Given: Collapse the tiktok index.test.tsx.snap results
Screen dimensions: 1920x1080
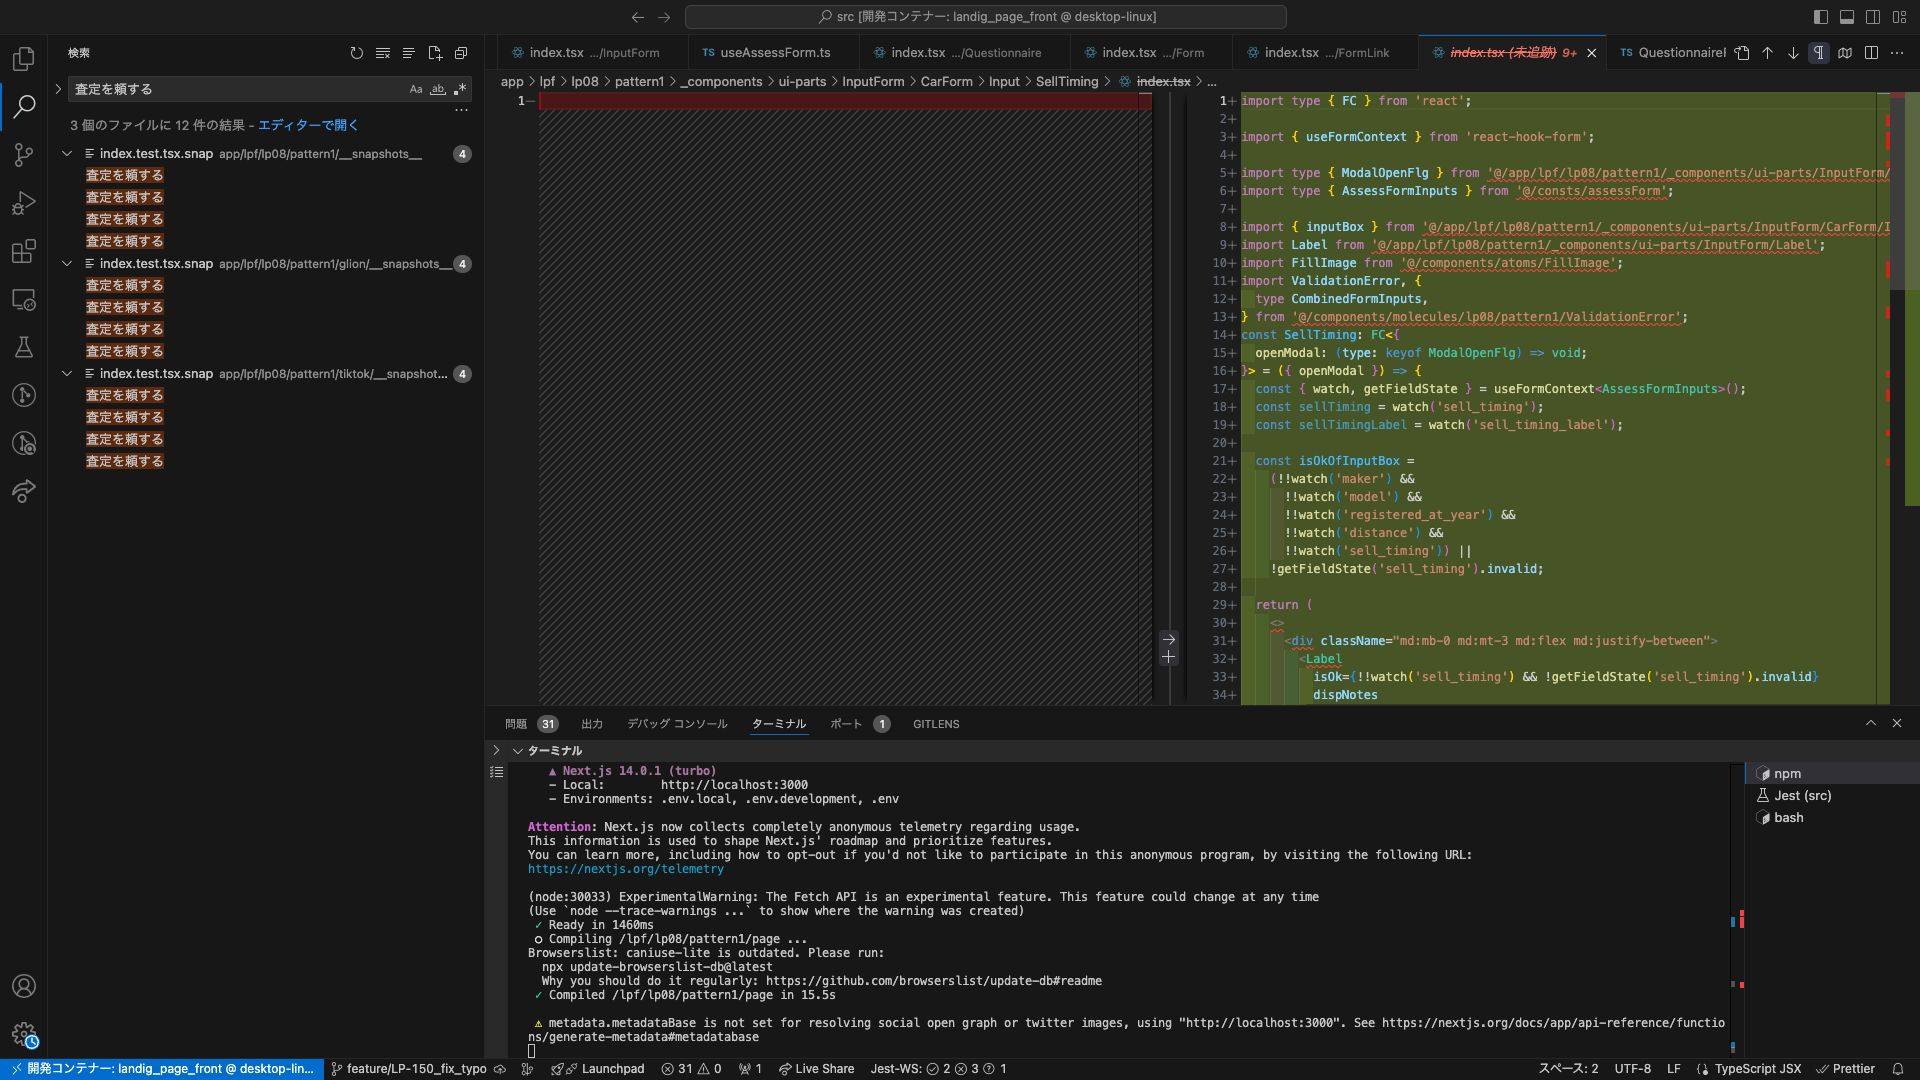Looking at the screenshot, I should [67, 374].
